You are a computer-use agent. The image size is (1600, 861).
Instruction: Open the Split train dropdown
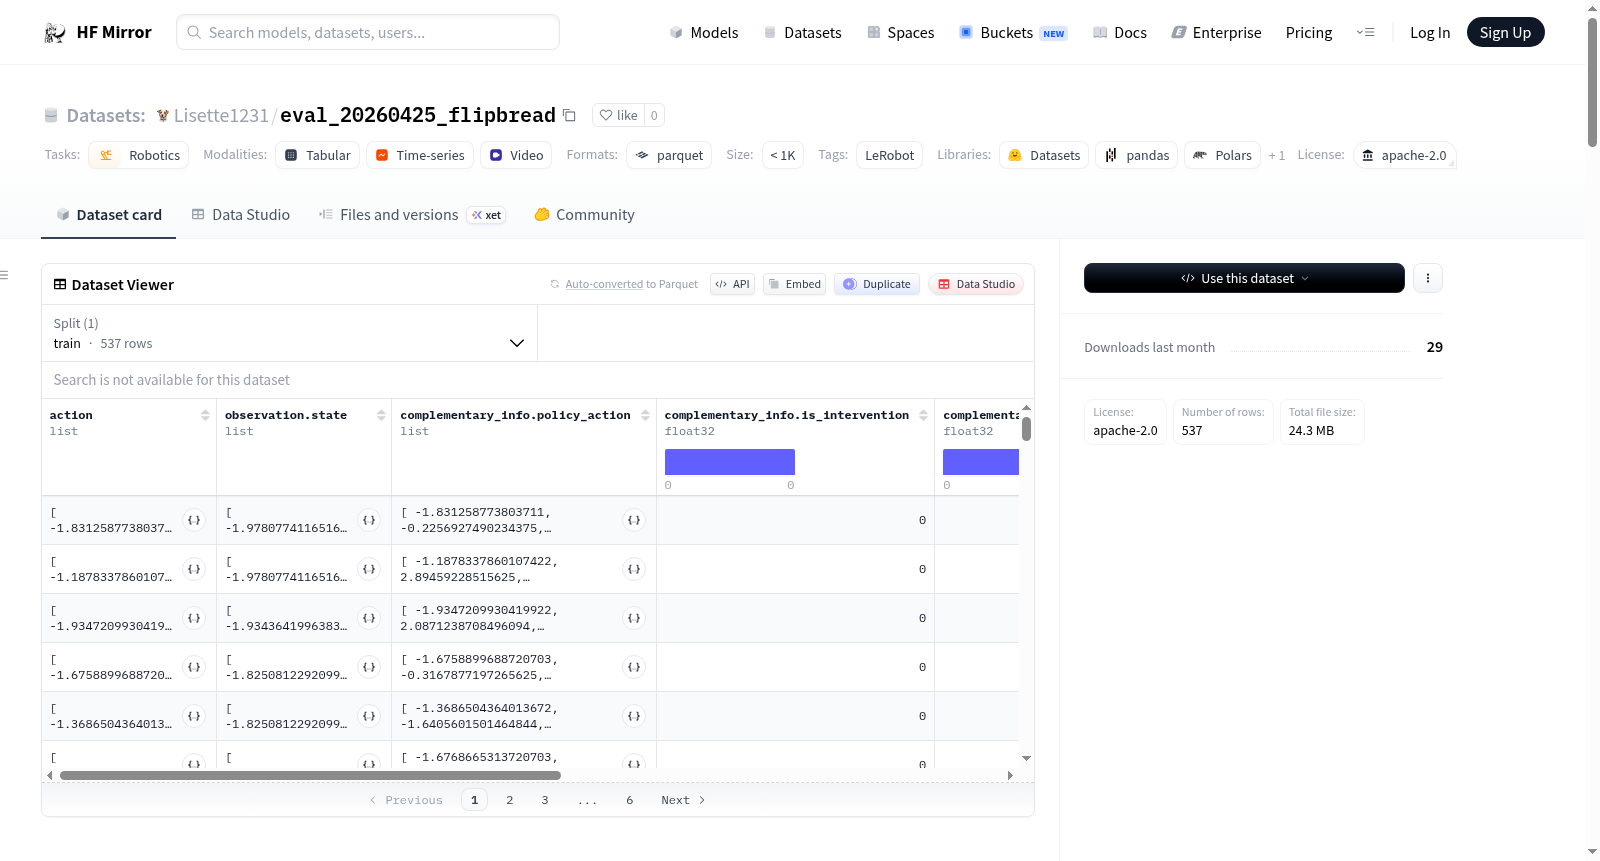point(290,333)
